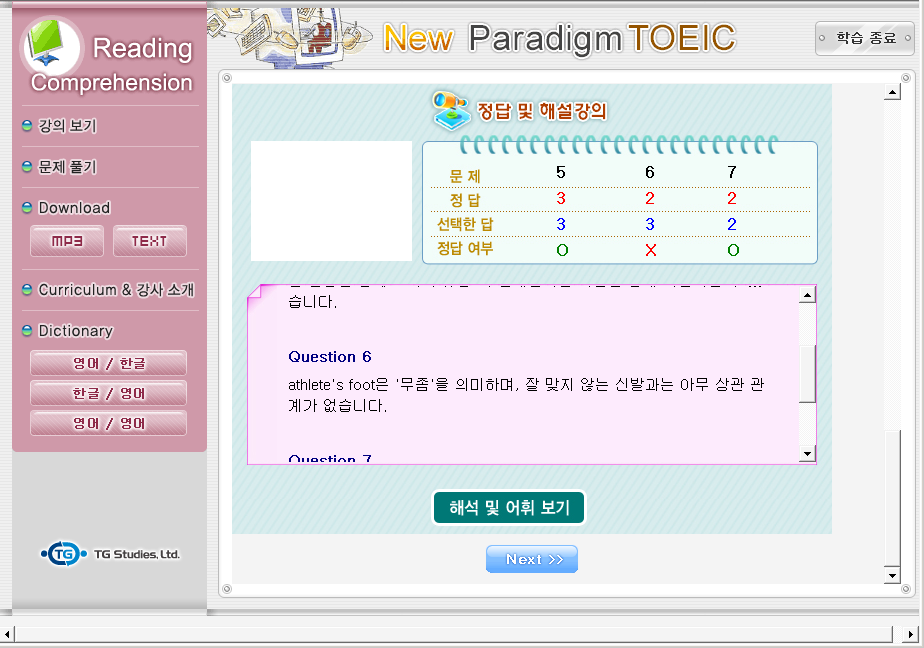
Task: Open the 영어 / 한글 dictionary
Action: coord(108,363)
